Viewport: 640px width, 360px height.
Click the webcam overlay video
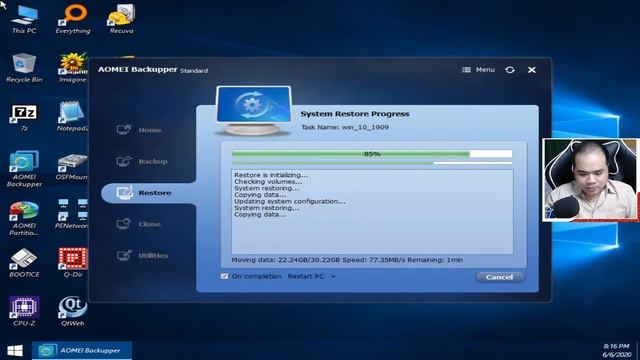[591, 180]
